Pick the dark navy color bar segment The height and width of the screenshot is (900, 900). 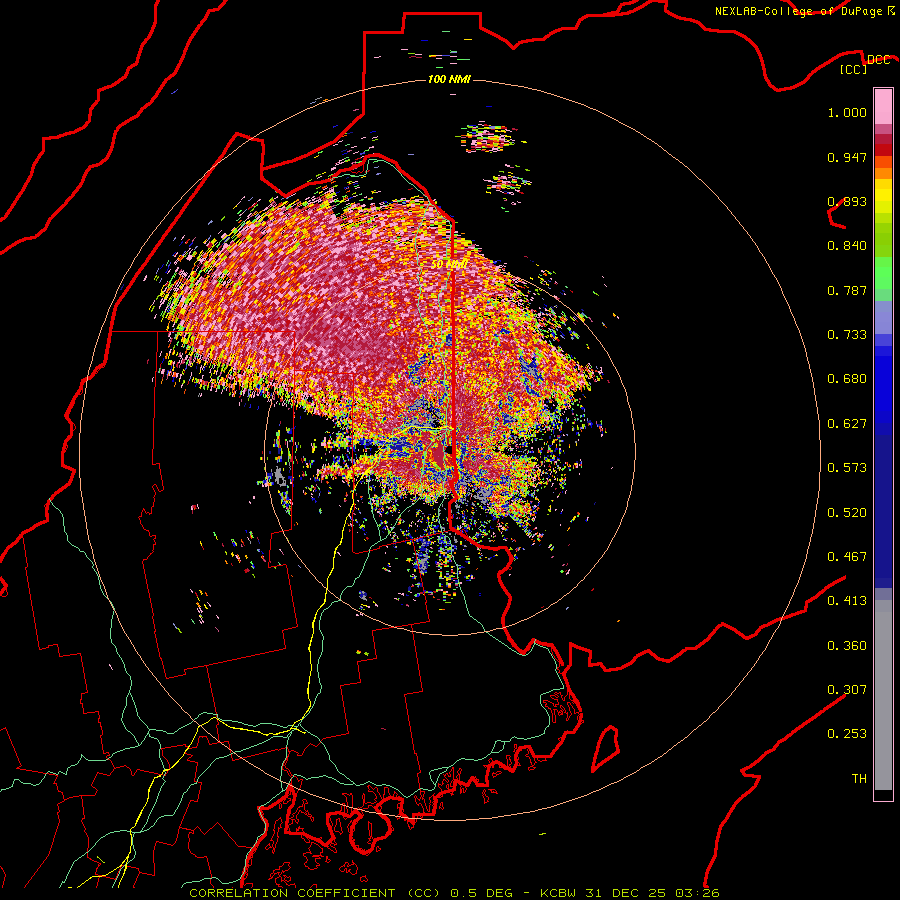pos(883,505)
